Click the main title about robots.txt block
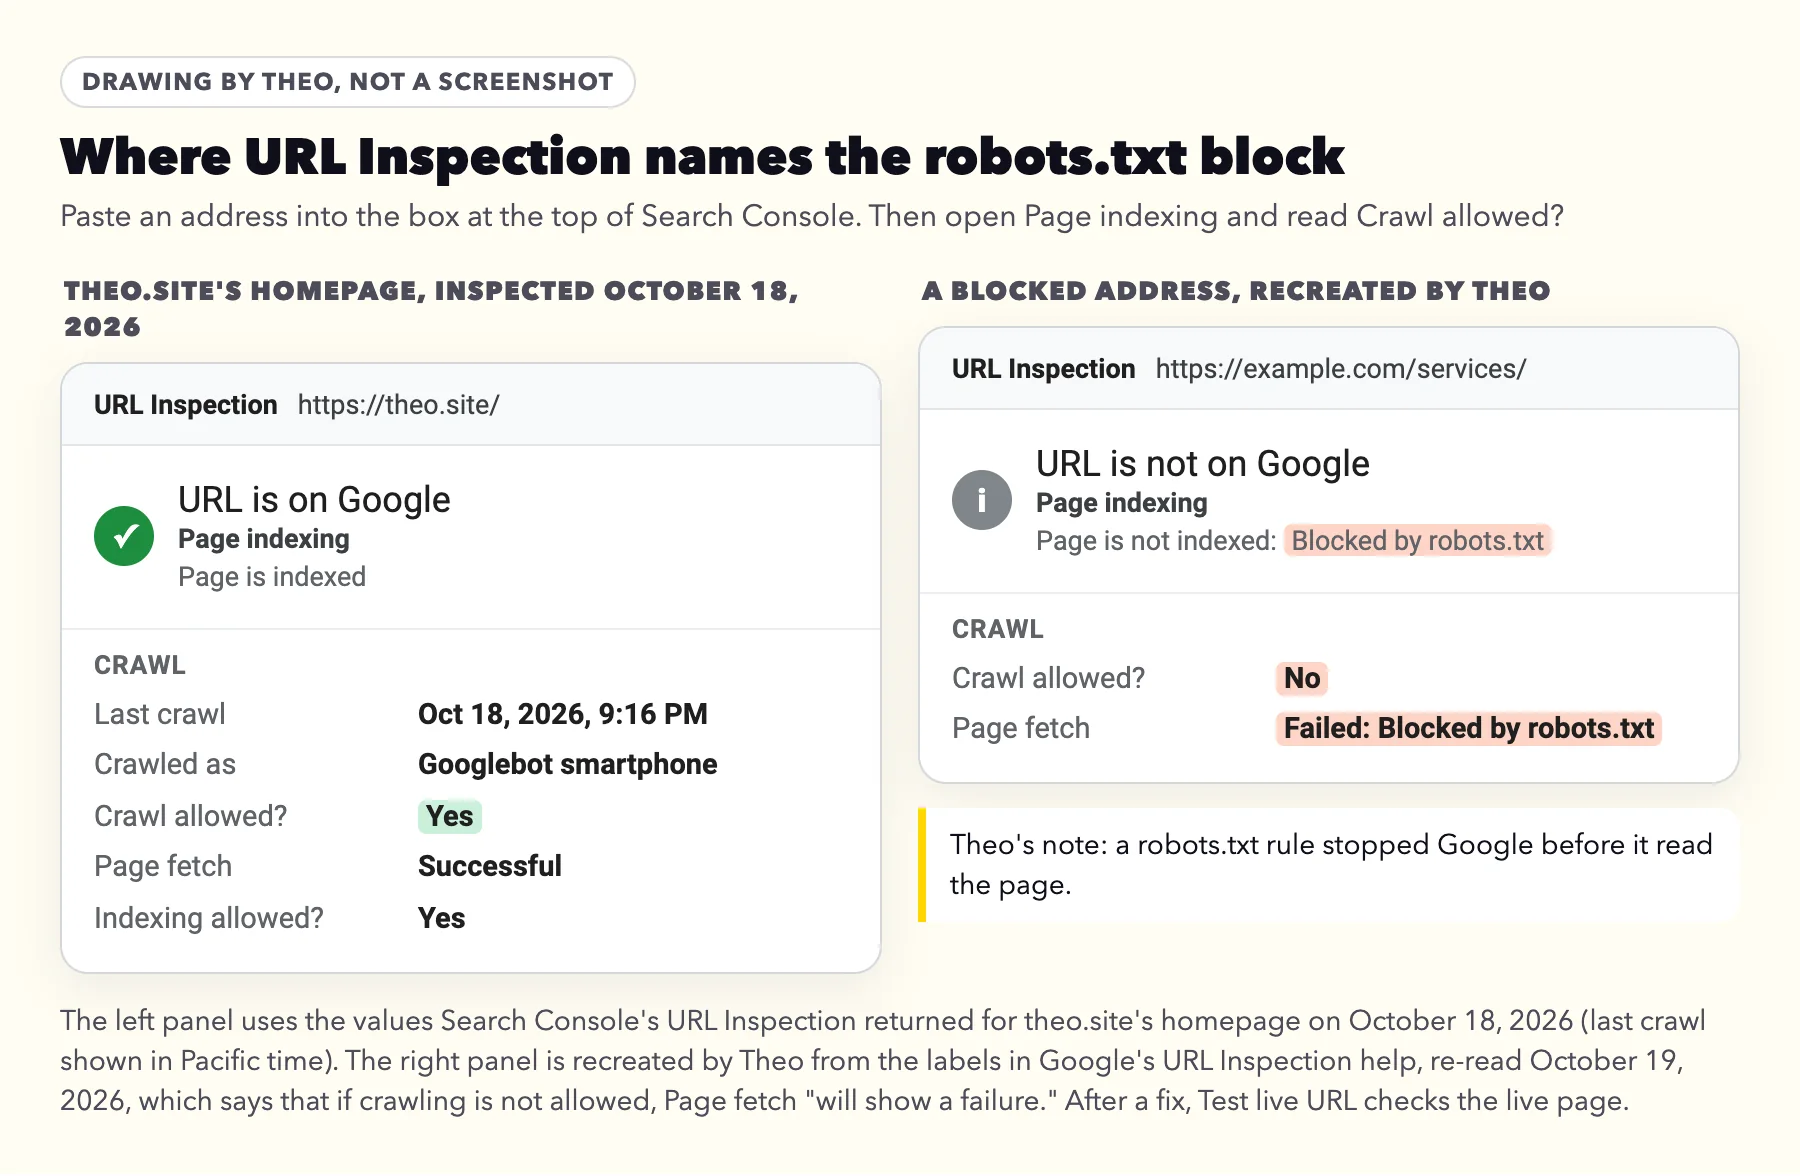 702,157
